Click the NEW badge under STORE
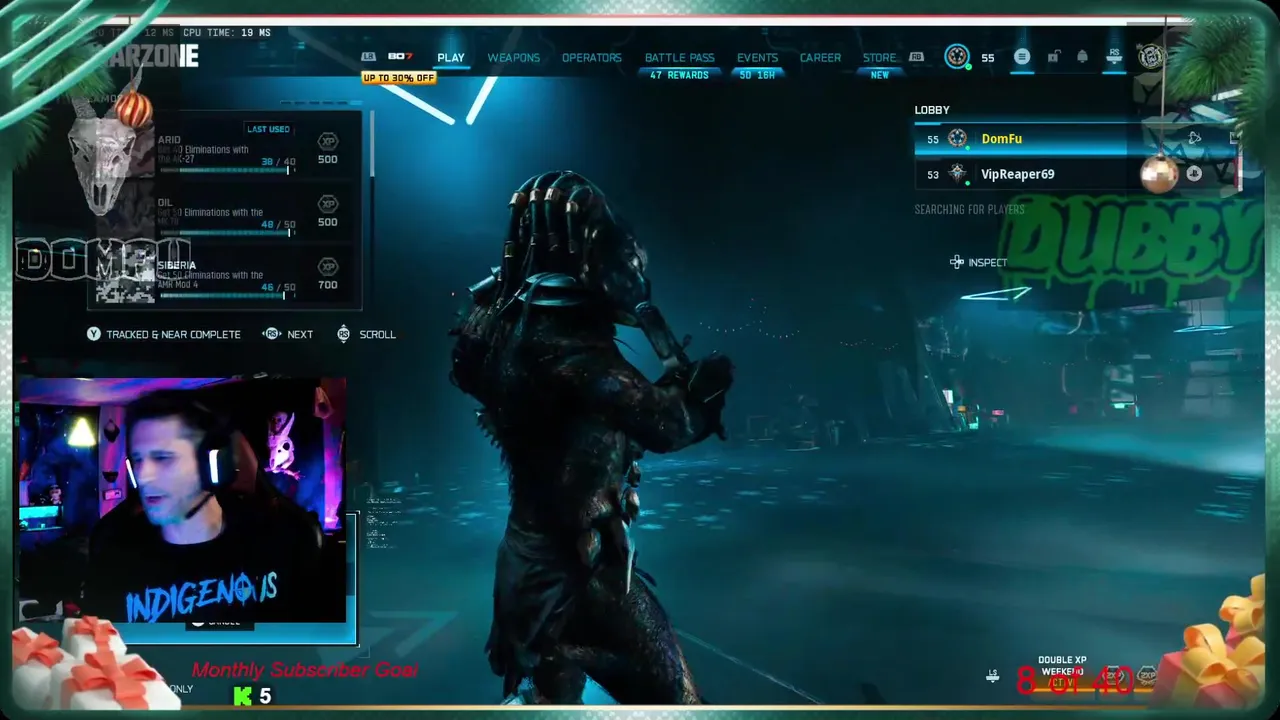Viewport: 1280px width, 720px height. pyautogui.click(x=879, y=75)
